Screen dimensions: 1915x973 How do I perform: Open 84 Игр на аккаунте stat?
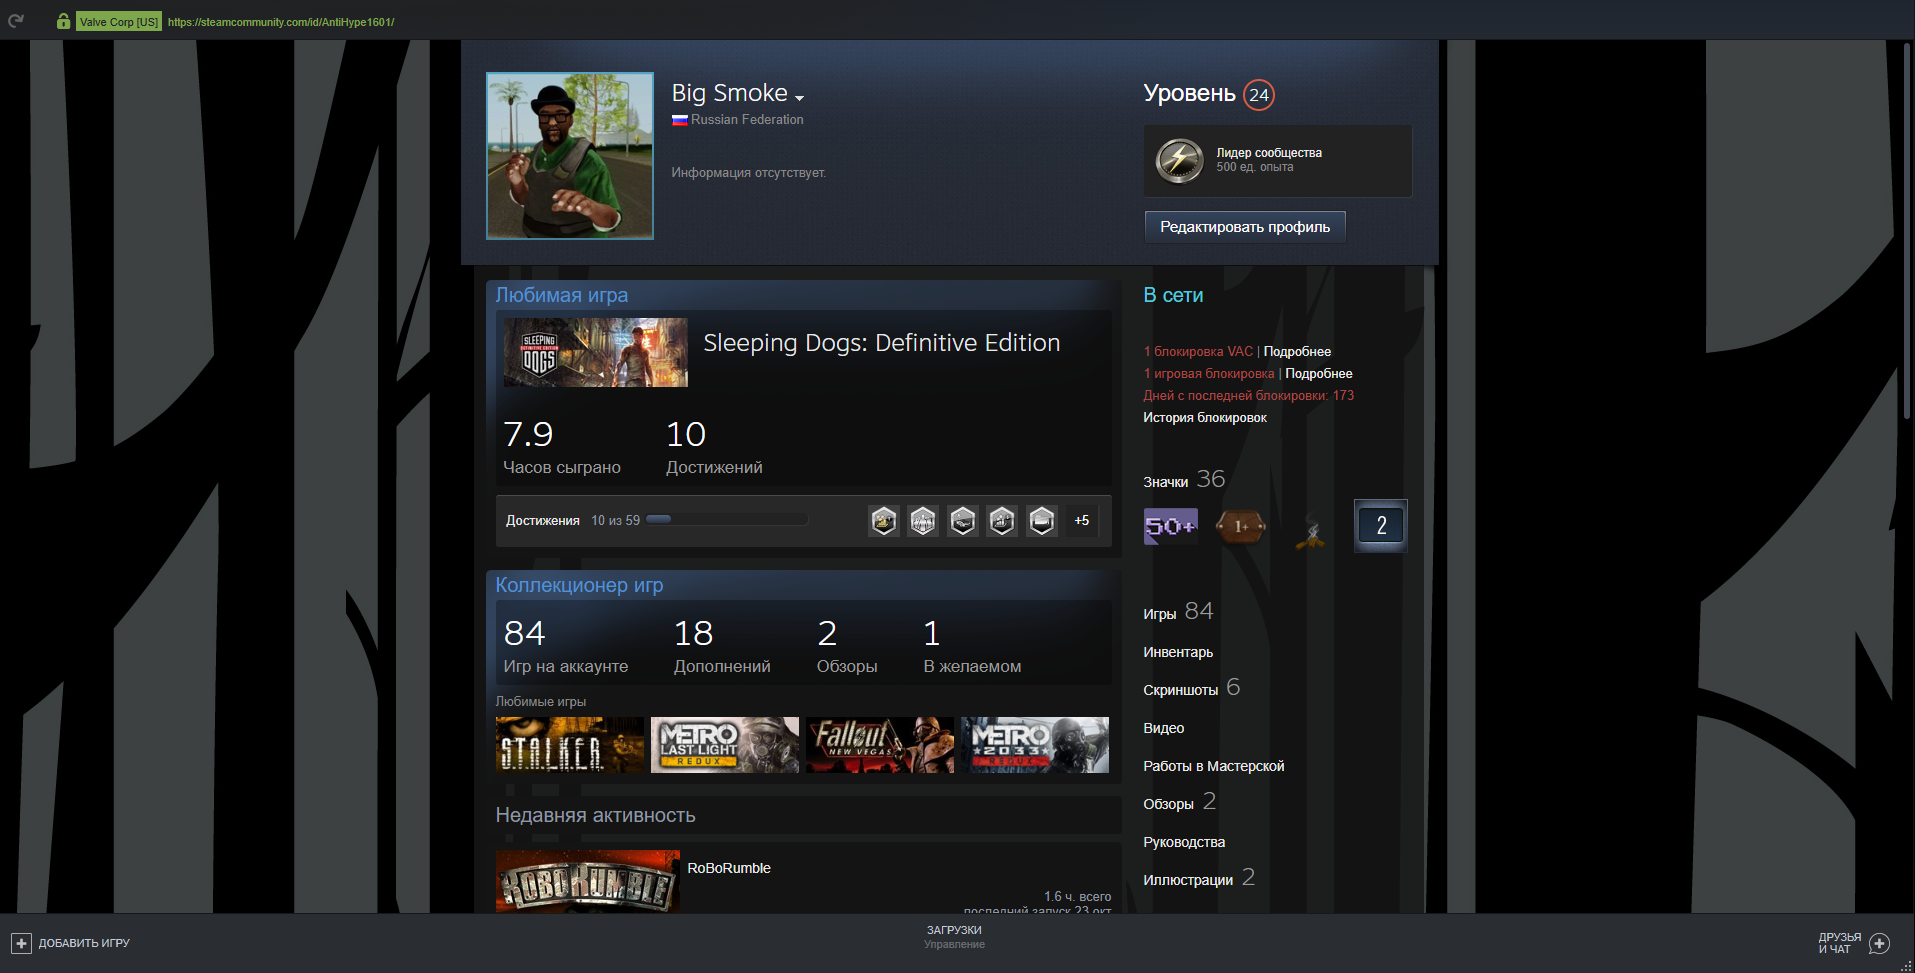pos(566,646)
